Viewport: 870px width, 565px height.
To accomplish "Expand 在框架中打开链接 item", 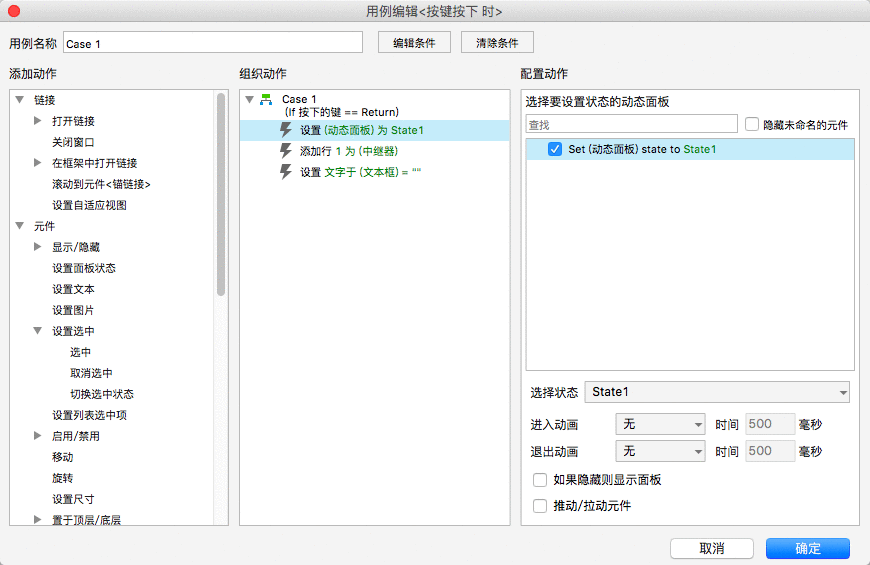I will (x=37, y=163).
